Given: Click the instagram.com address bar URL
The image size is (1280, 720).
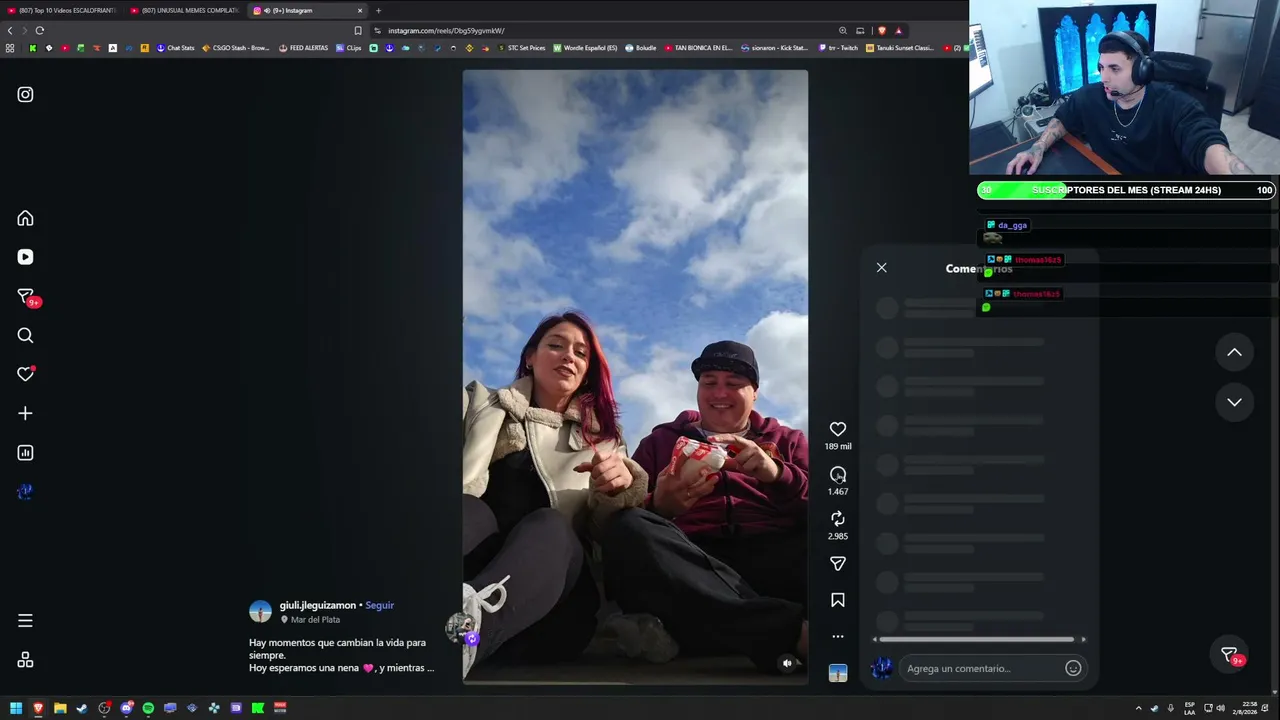Looking at the screenshot, I should [446, 31].
